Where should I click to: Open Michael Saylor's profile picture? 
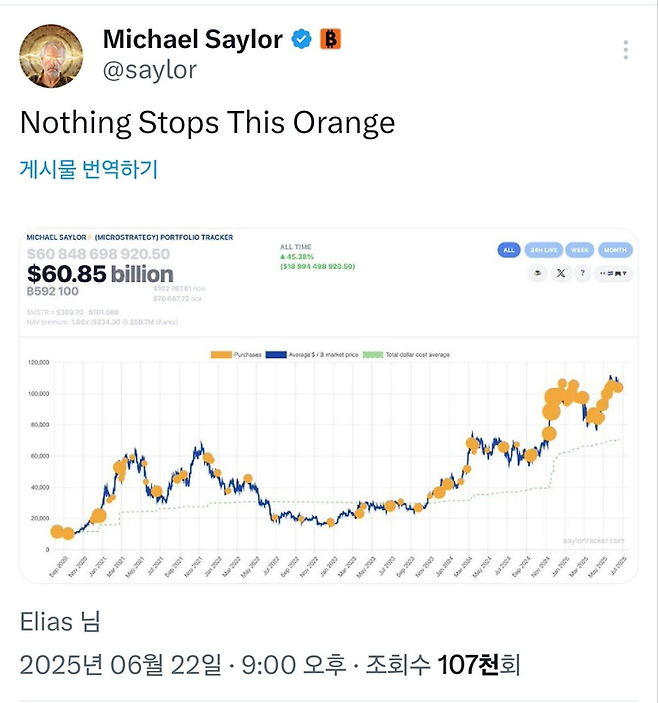coord(51,55)
